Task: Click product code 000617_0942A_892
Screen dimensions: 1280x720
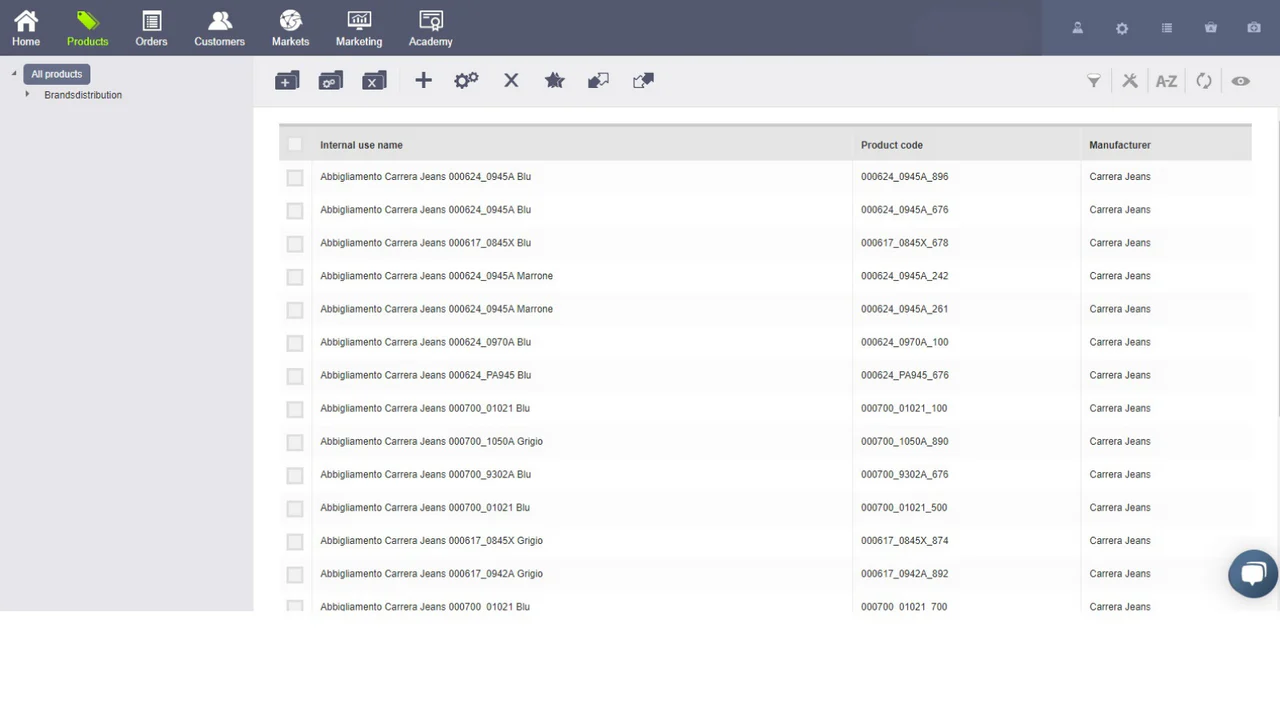Action: coord(904,573)
